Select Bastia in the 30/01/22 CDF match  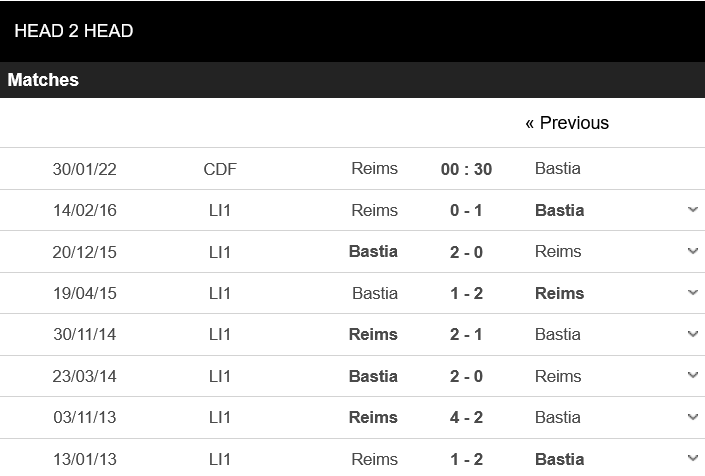tap(558, 168)
